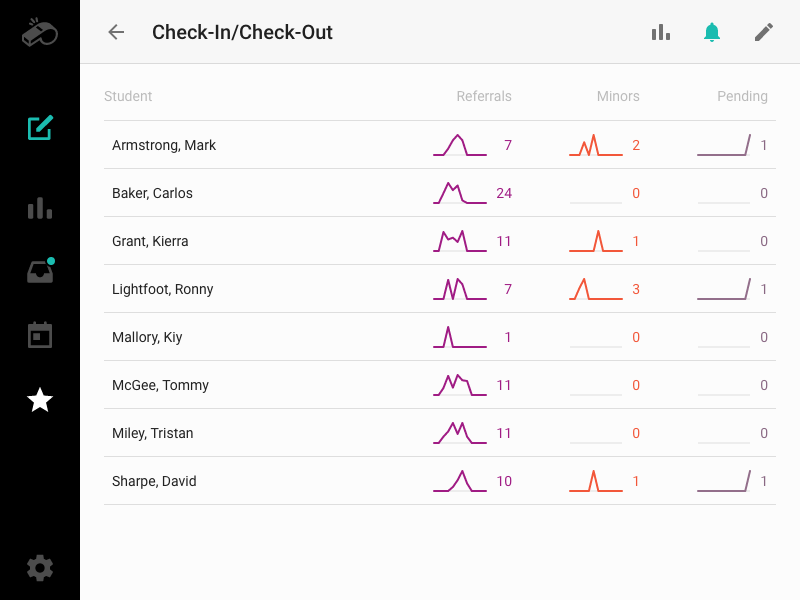800x600 pixels.
Task: Sort by Referrals column header
Action: click(x=483, y=97)
